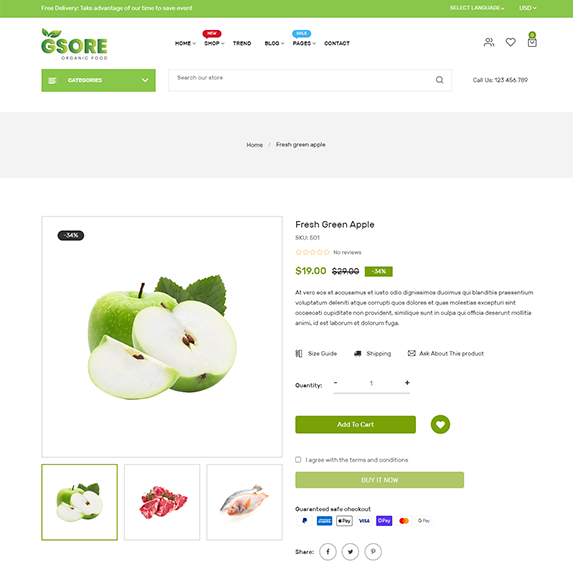Share on Twitter
This screenshot has height=583, width=573.
click(x=350, y=552)
